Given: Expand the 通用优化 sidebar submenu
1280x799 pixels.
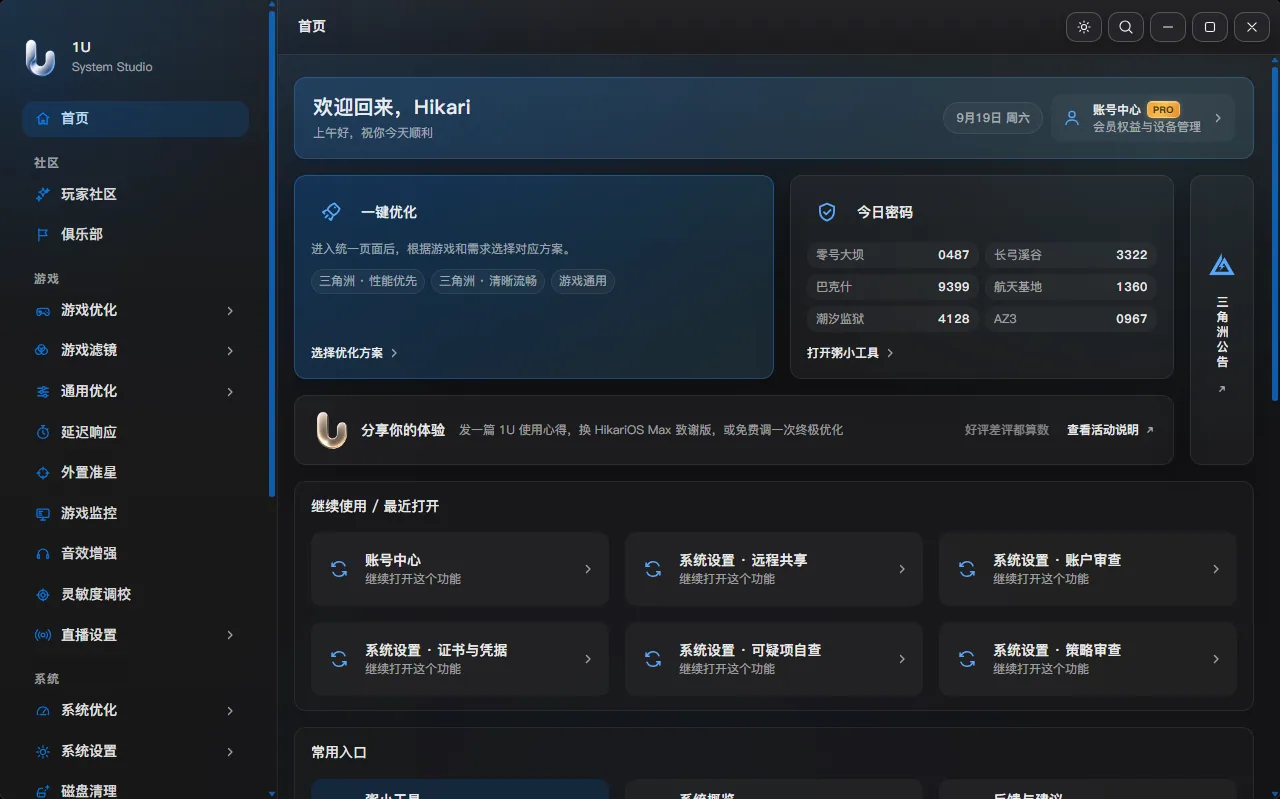Looking at the screenshot, I should (230, 392).
